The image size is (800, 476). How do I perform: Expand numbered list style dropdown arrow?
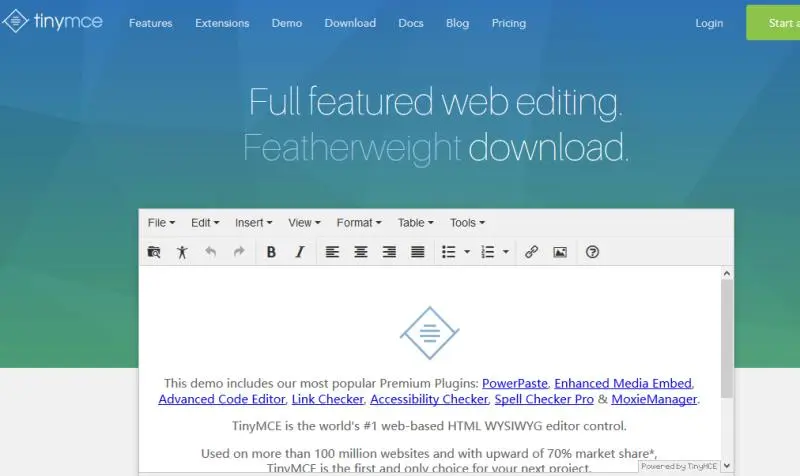point(506,252)
